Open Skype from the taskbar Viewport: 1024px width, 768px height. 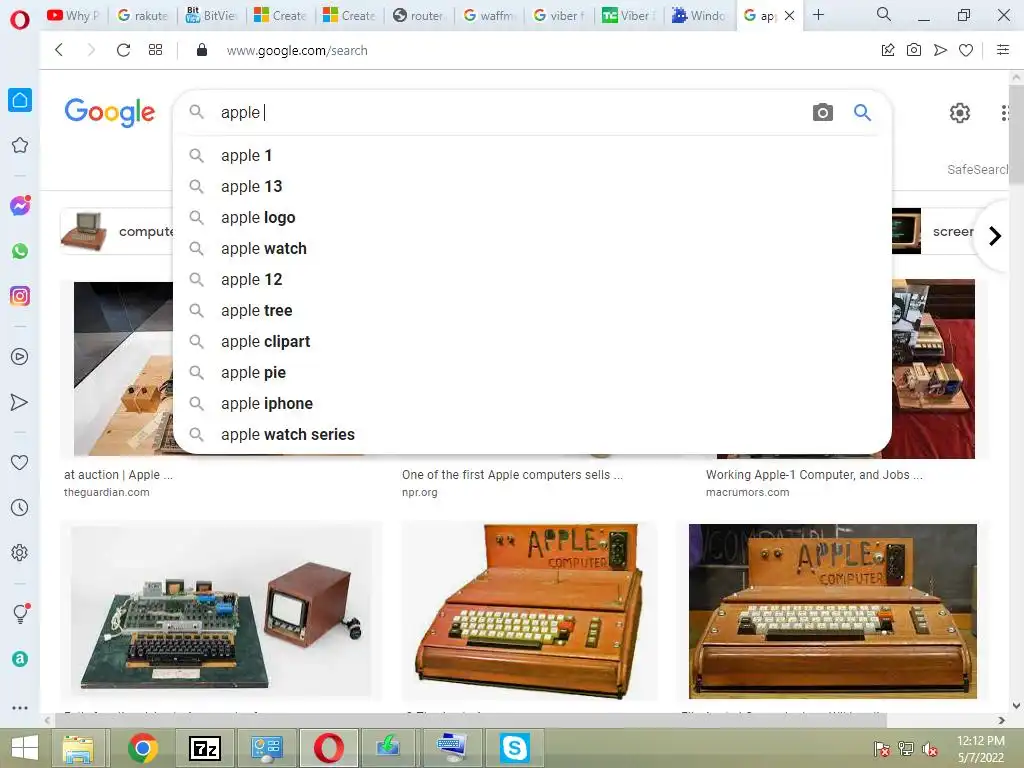coord(514,748)
